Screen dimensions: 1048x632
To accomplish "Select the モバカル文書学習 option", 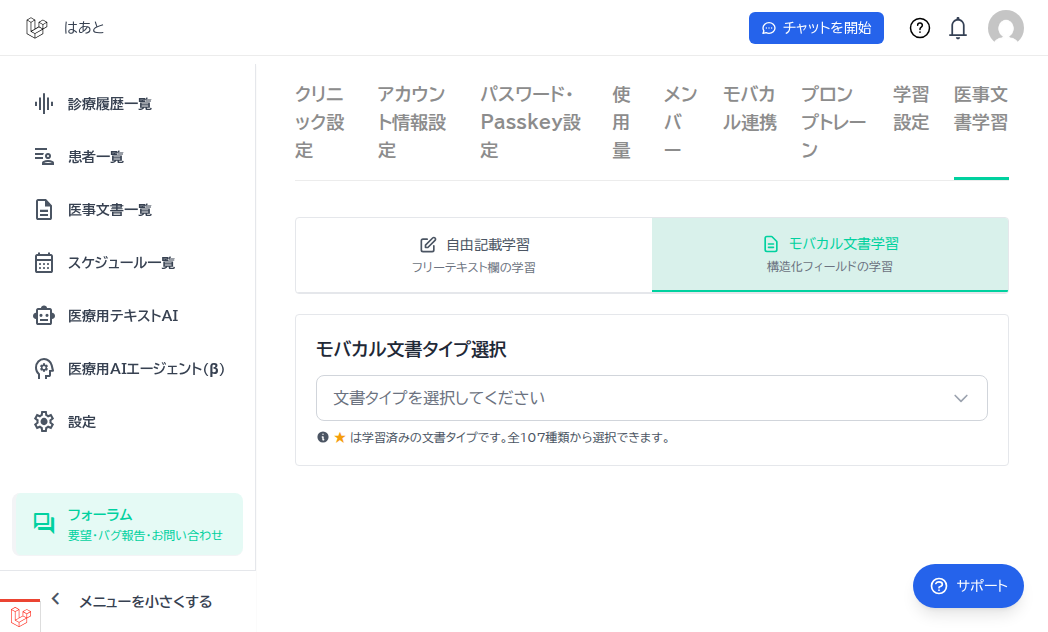I will point(830,252).
